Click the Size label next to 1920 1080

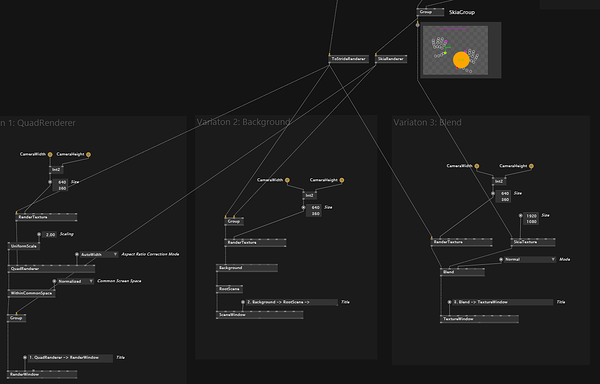tap(545, 216)
